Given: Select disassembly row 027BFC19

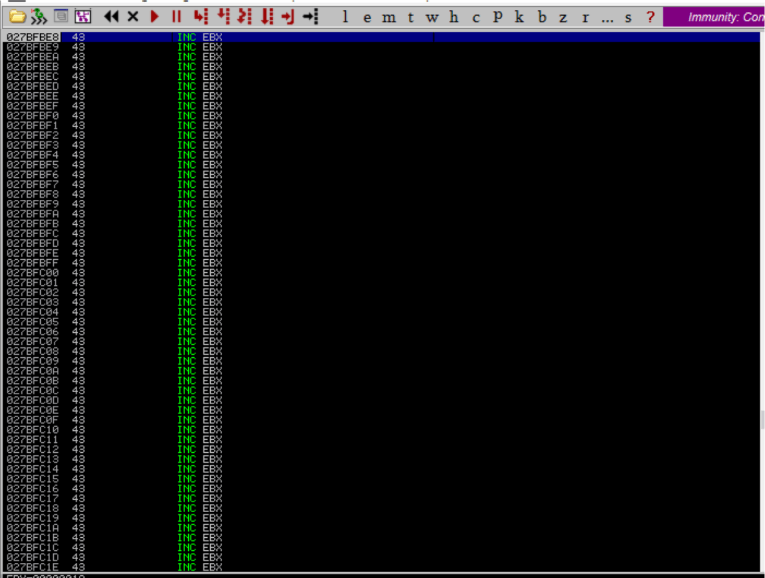Looking at the screenshot, I should (x=382, y=518).
